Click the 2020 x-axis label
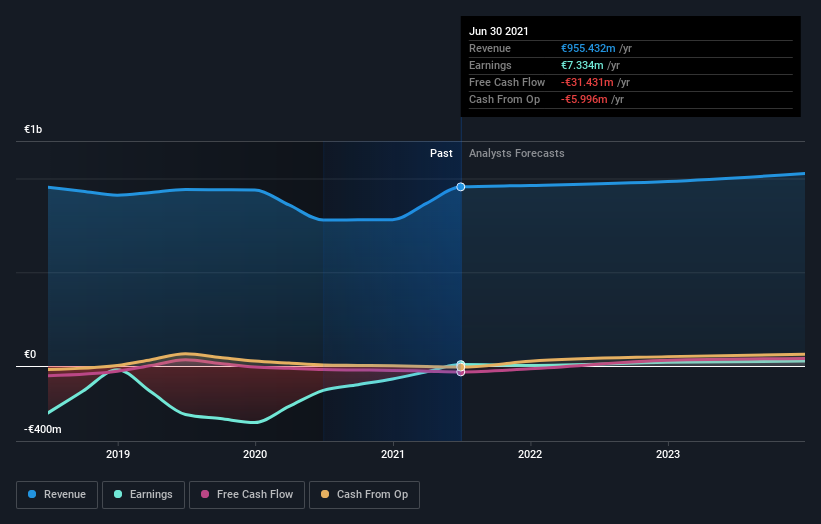 point(255,454)
